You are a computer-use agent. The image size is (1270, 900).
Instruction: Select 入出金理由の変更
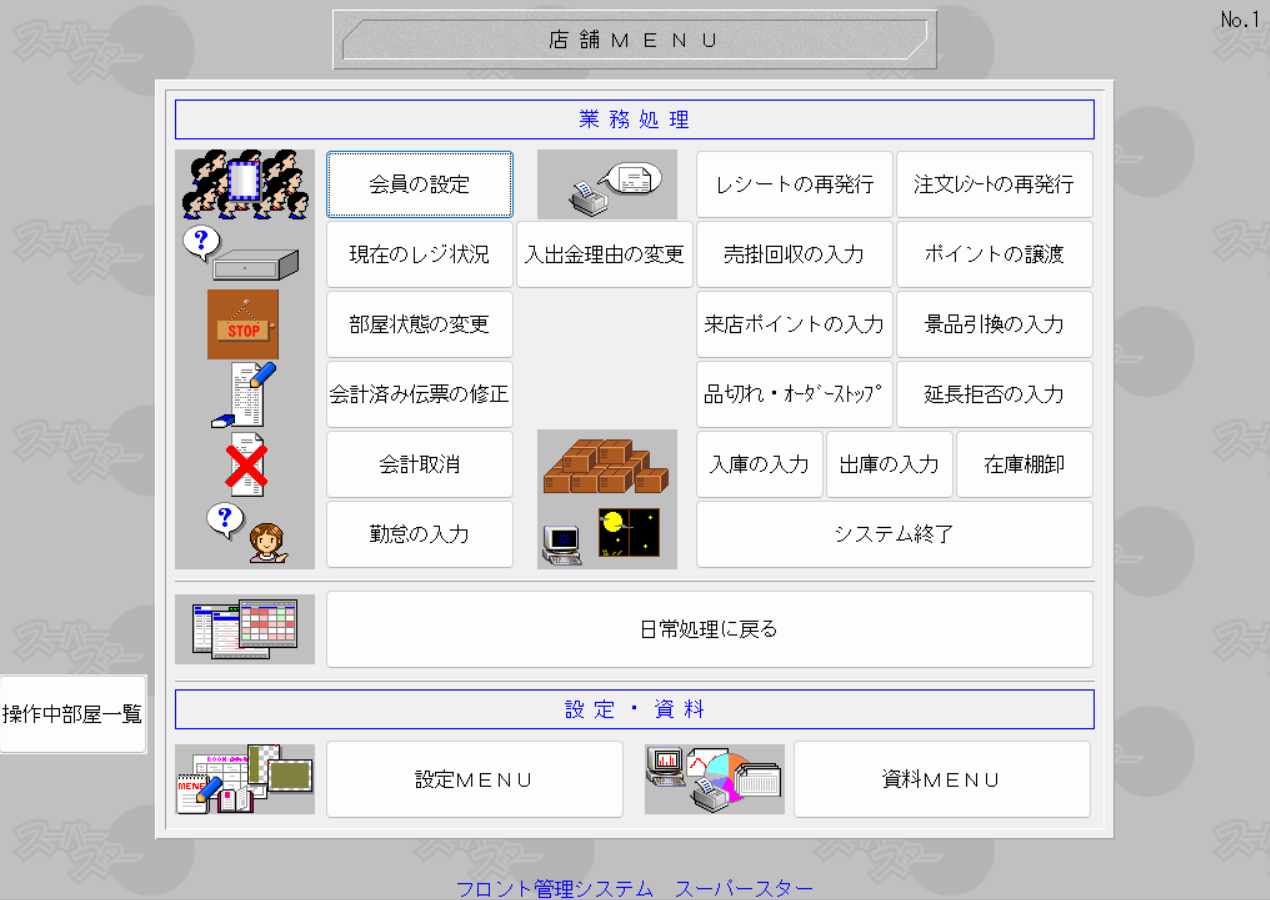point(605,254)
